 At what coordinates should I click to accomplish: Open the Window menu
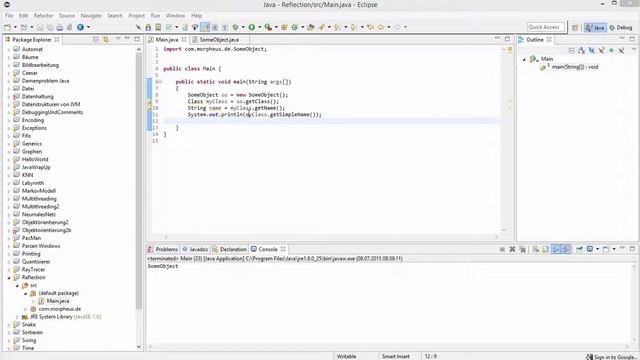[x=176, y=16]
